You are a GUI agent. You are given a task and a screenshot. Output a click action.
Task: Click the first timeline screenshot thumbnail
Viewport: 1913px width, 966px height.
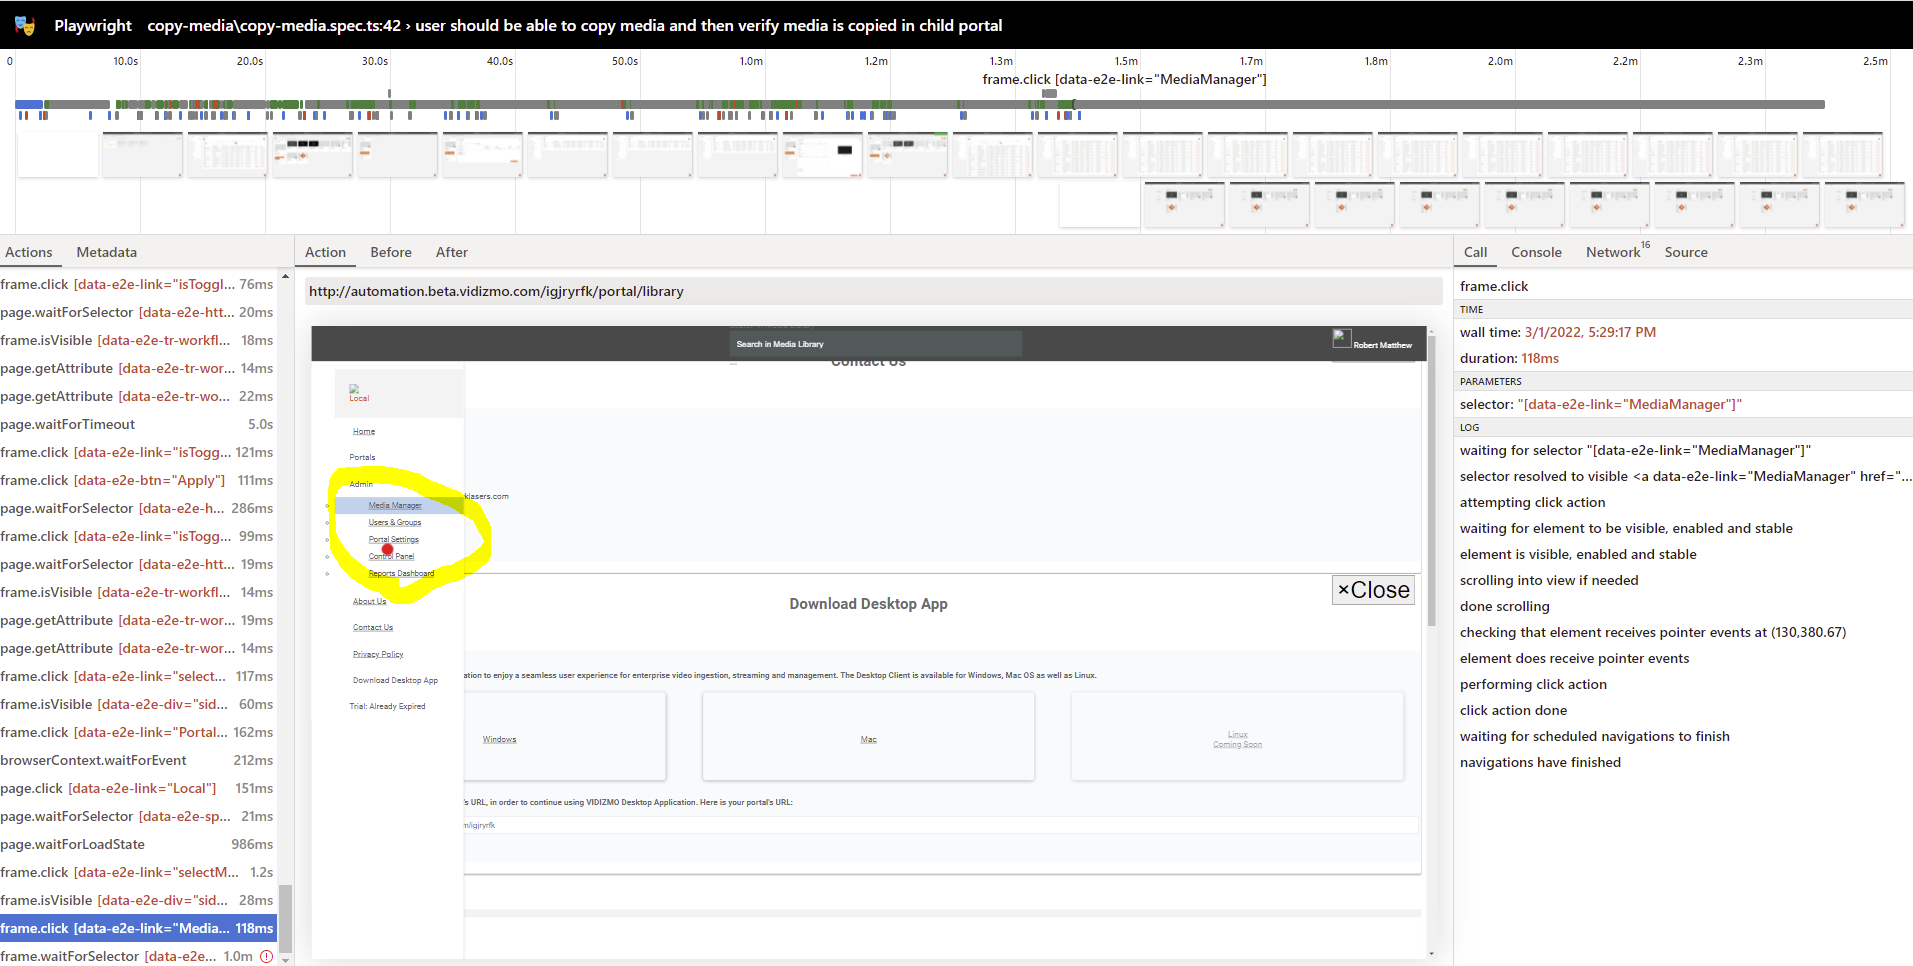pyautogui.click(x=58, y=156)
